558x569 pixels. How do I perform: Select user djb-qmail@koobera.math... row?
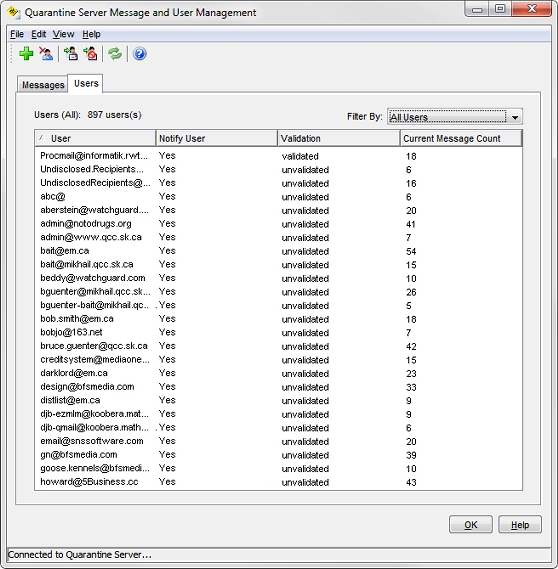click(x=279, y=427)
